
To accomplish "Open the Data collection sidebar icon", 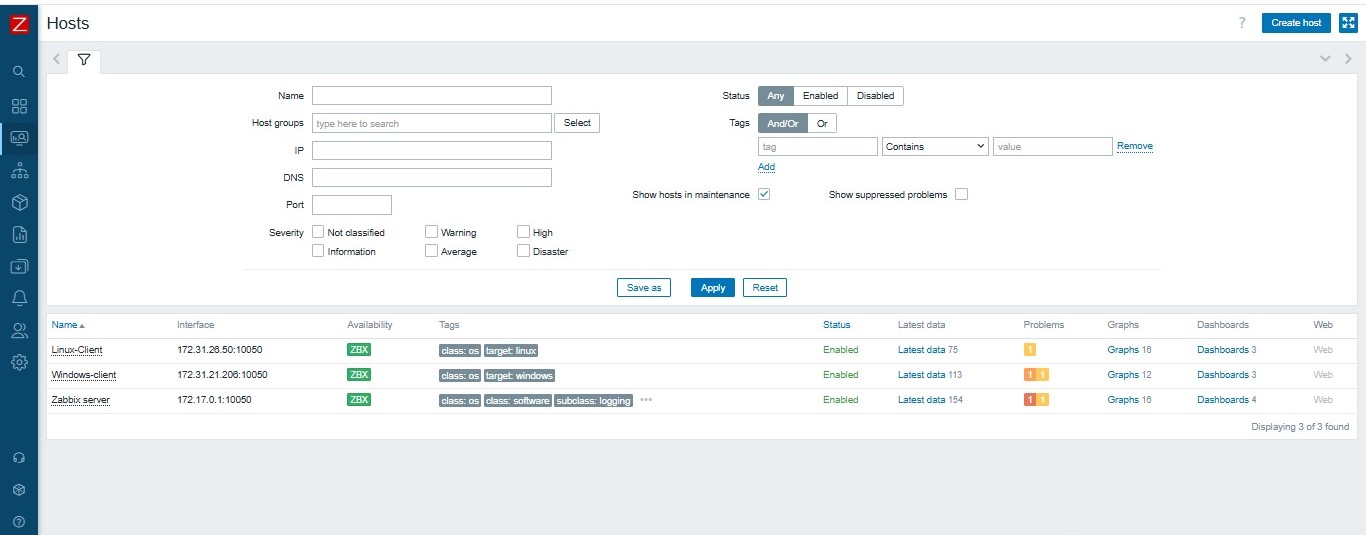I will pos(19,267).
